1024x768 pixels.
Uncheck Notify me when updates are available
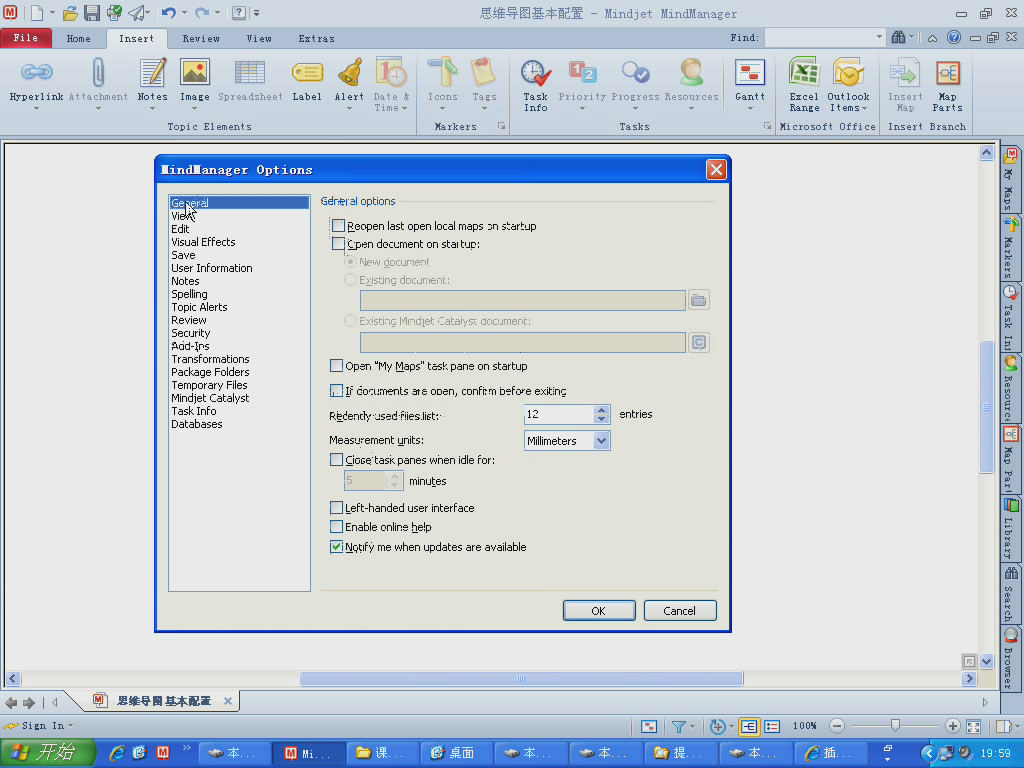(336, 547)
